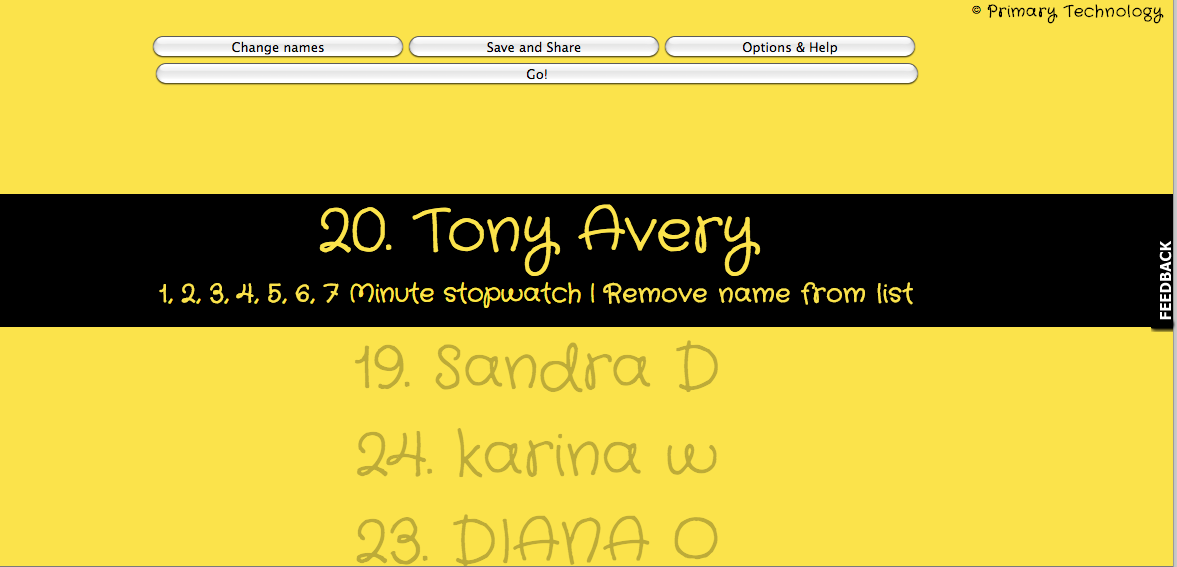Click the Save and Share button
Viewport: 1177px width, 567px height.
(x=534, y=47)
